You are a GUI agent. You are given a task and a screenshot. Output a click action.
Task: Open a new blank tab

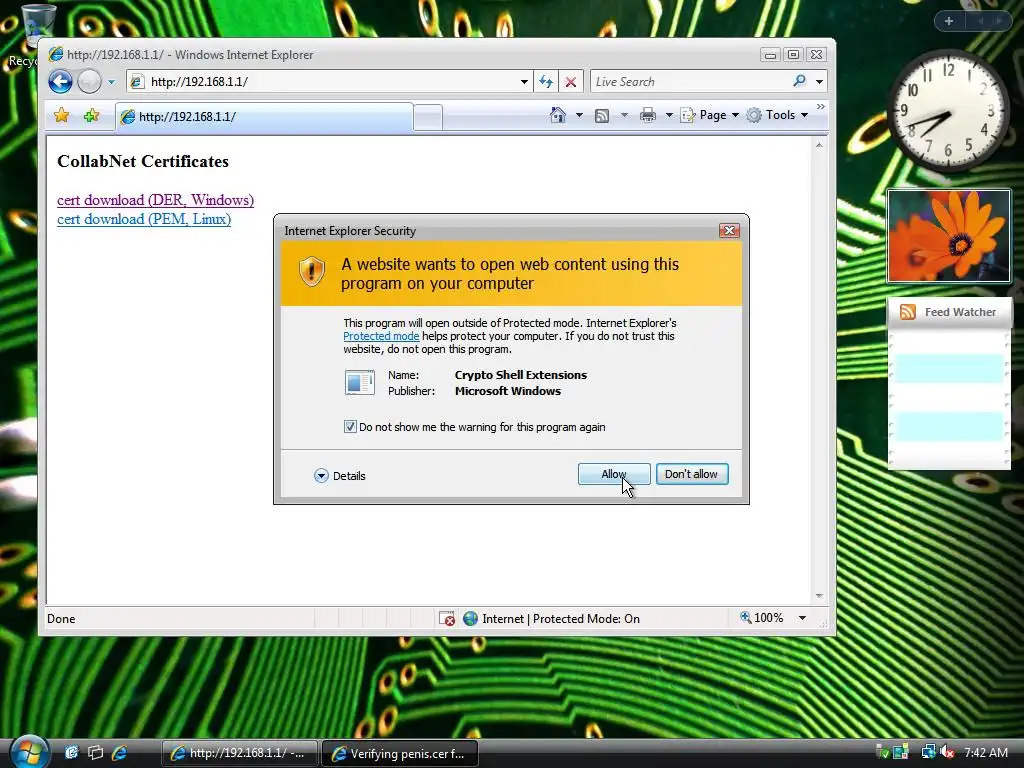[428, 118]
